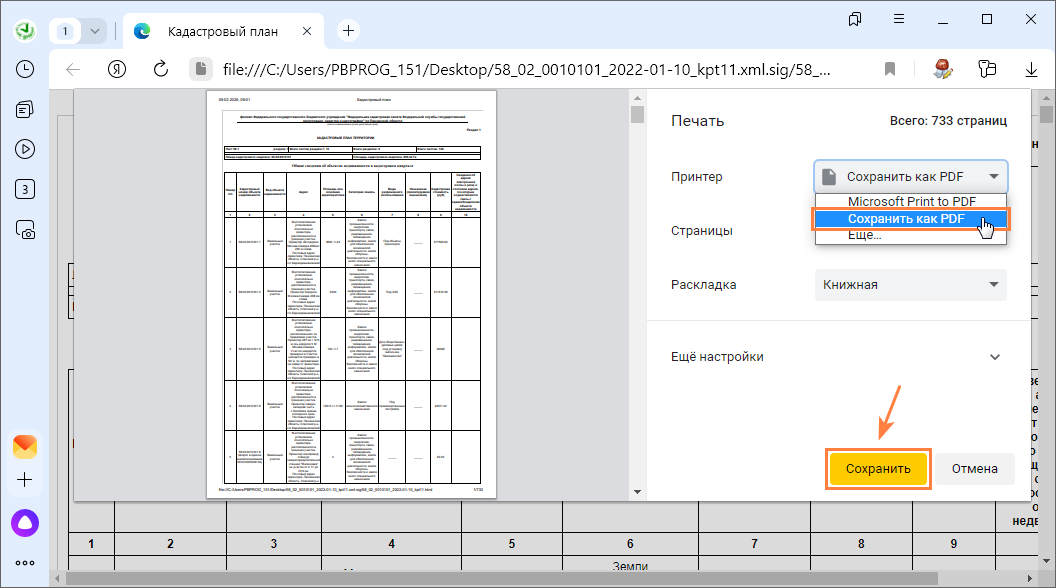Screen dimensions: 1056x588
Task: Click the Отмена button
Action: [974, 469]
